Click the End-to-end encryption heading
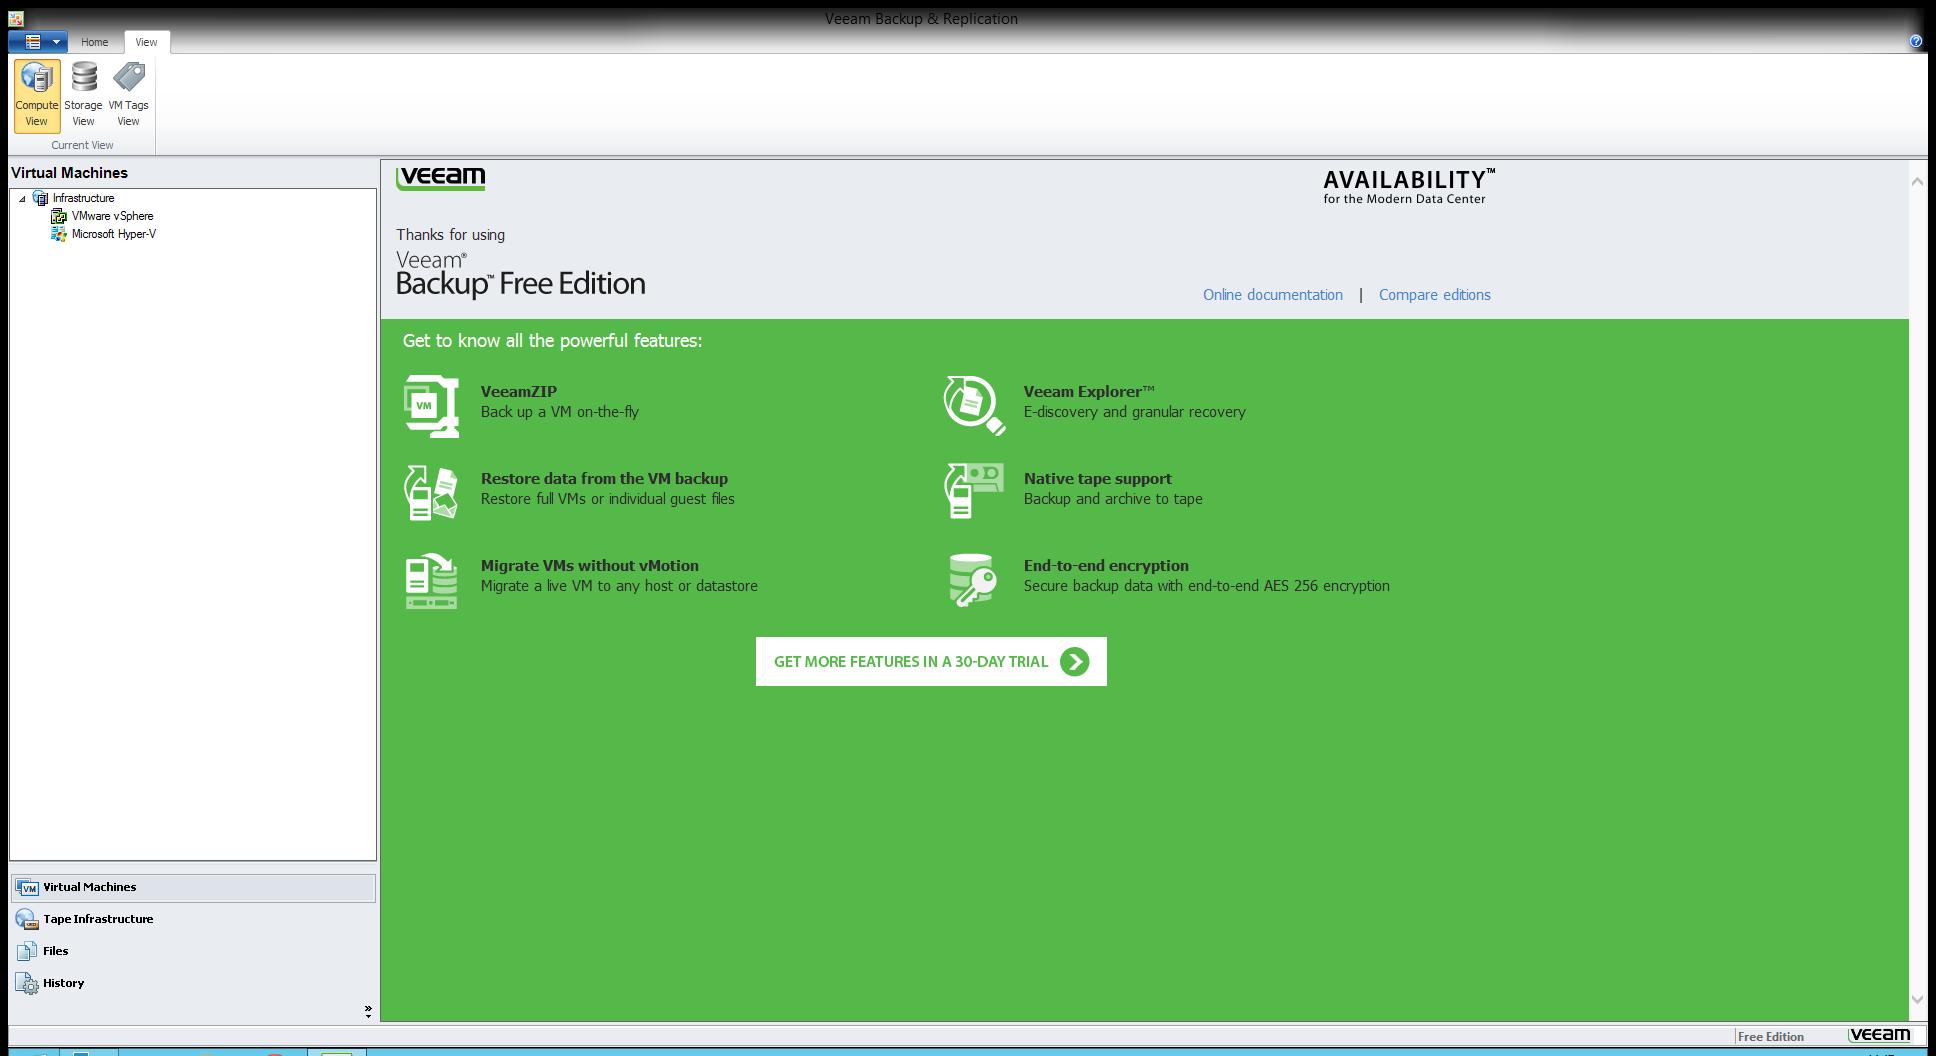The height and width of the screenshot is (1056, 1936). coord(1106,566)
